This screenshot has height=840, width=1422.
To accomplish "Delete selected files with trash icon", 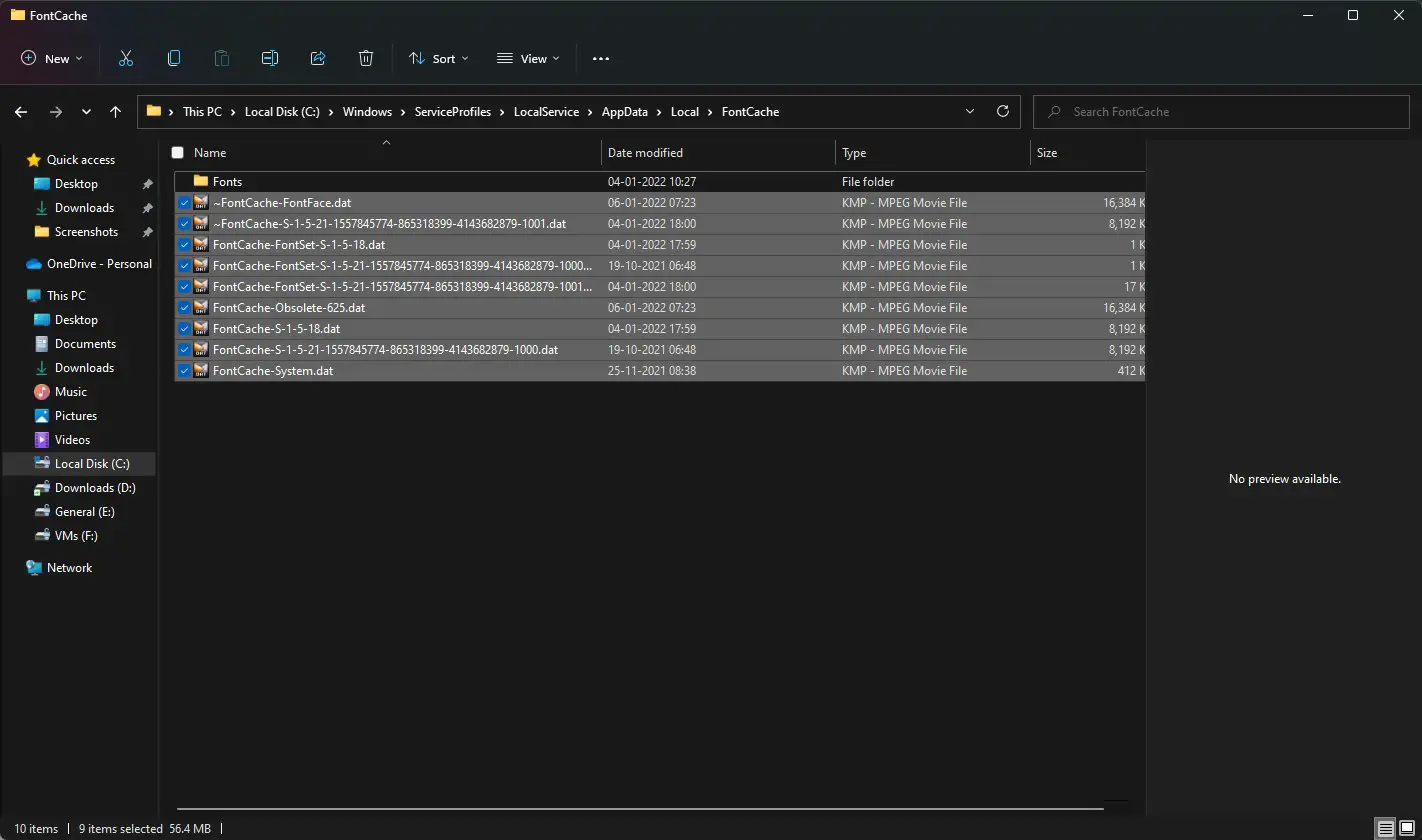I will click(366, 59).
